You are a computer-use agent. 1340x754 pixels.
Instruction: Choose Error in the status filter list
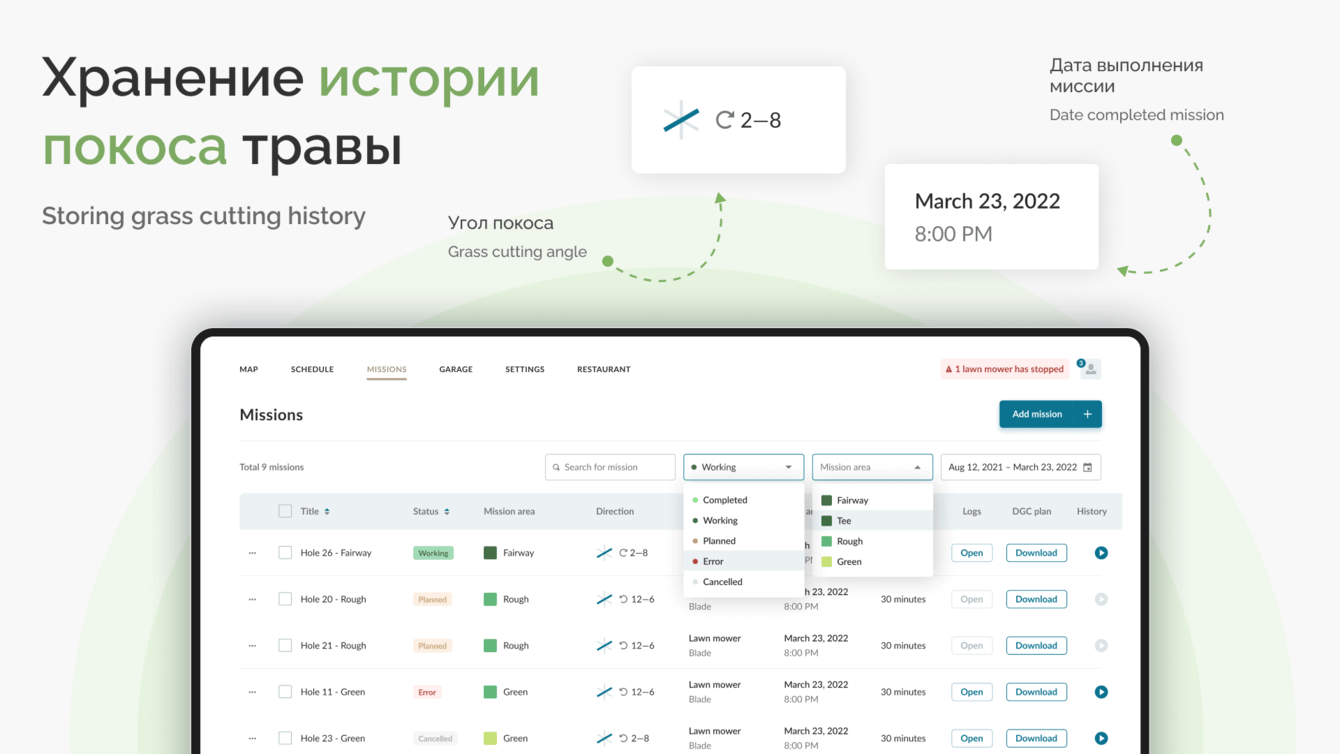click(x=744, y=561)
